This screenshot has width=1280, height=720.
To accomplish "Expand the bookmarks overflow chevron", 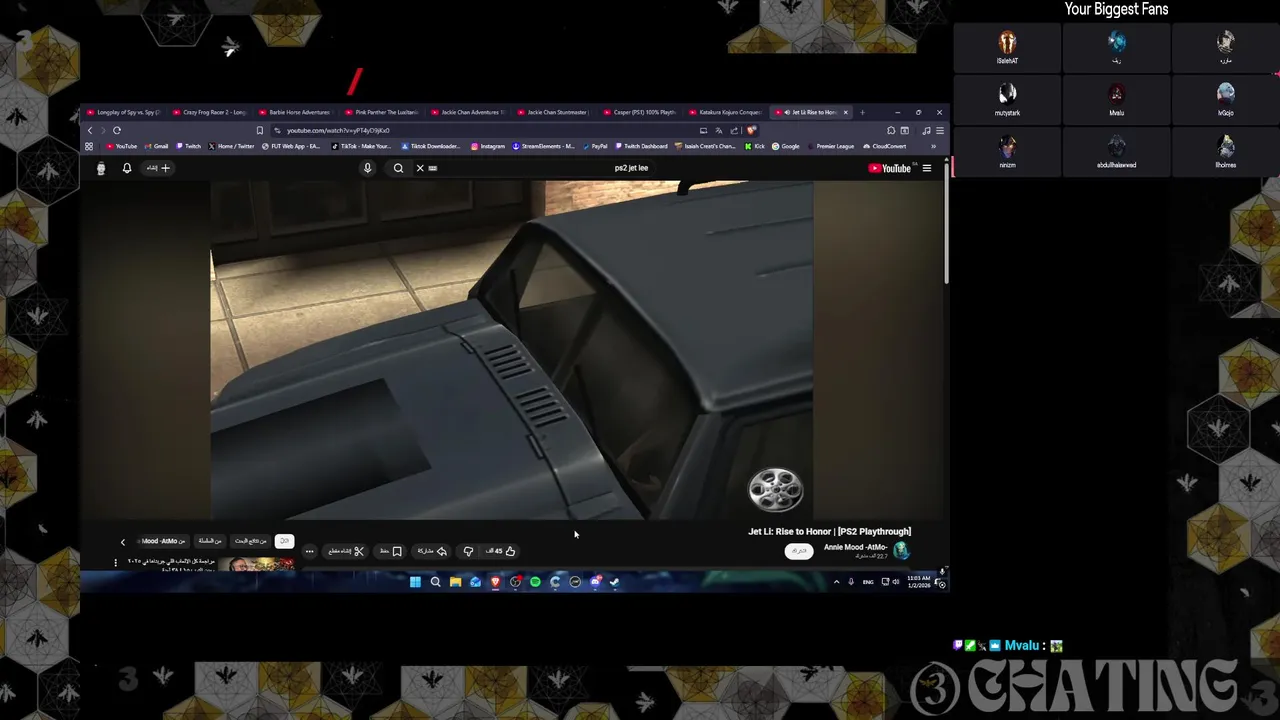I will pyautogui.click(x=933, y=146).
